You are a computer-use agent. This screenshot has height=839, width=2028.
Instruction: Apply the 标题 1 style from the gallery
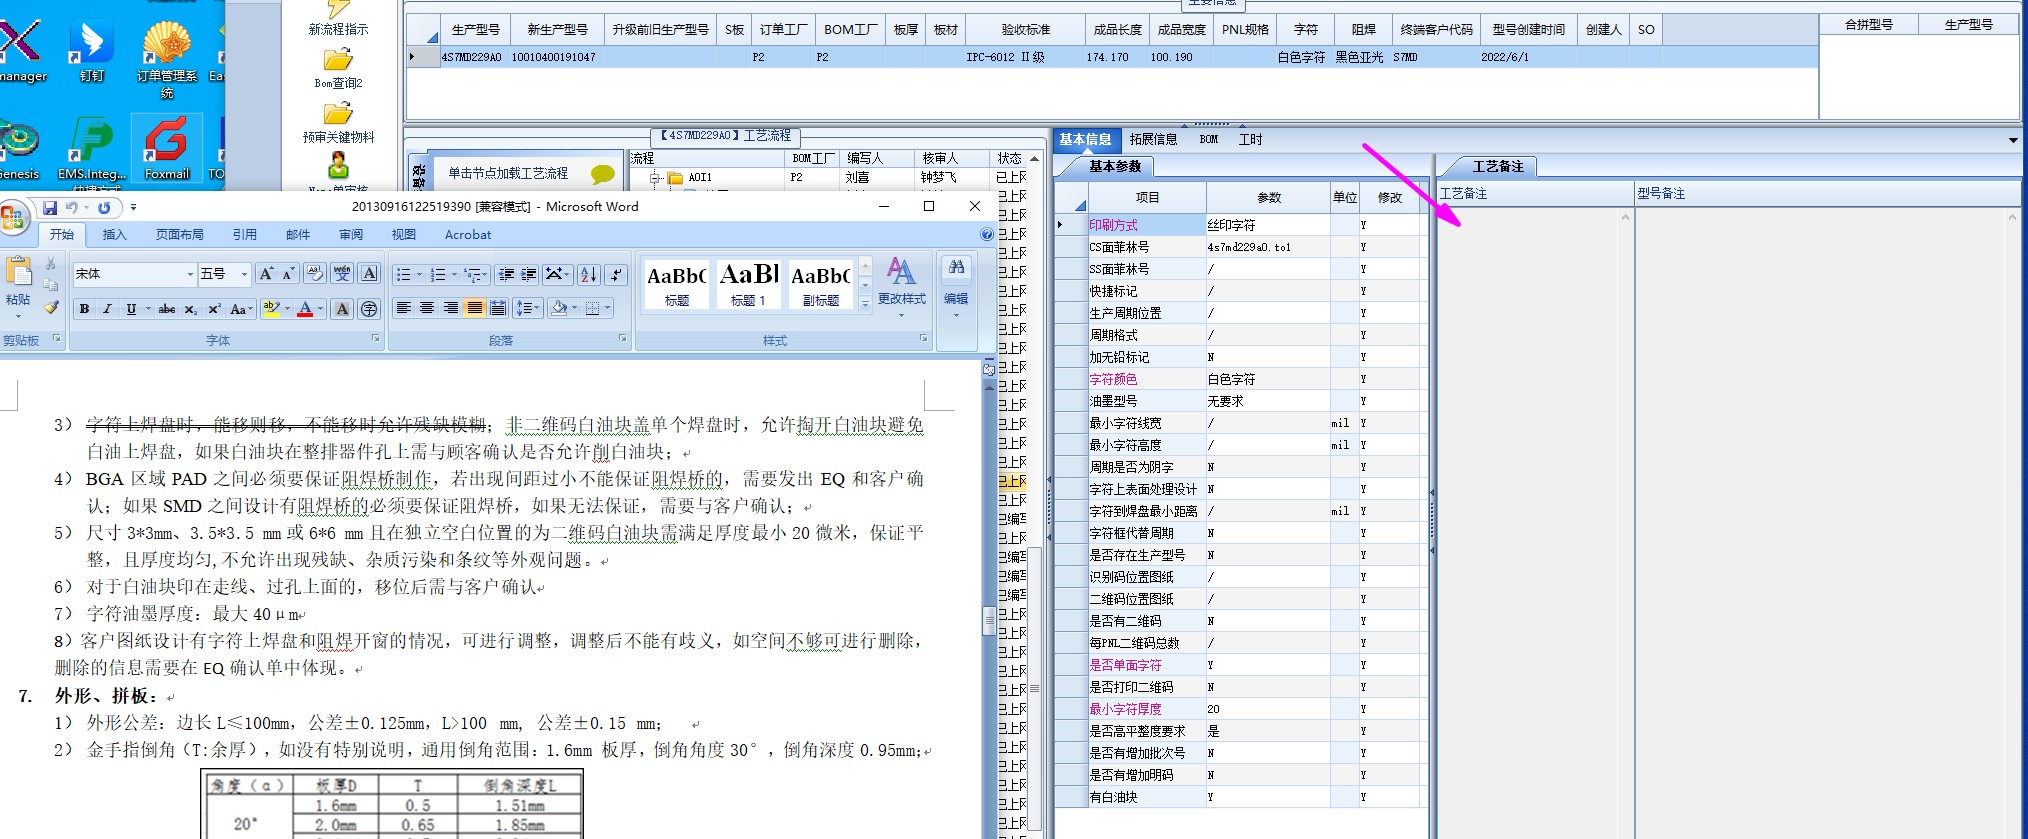748,284
